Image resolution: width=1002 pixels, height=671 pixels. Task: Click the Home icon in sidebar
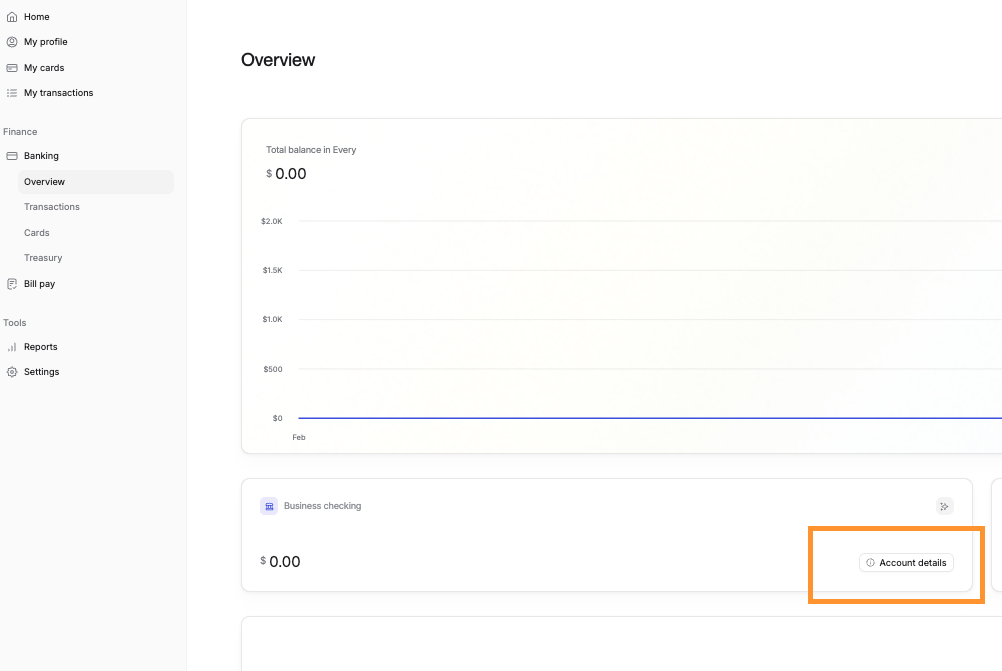(x=12, y=17)
